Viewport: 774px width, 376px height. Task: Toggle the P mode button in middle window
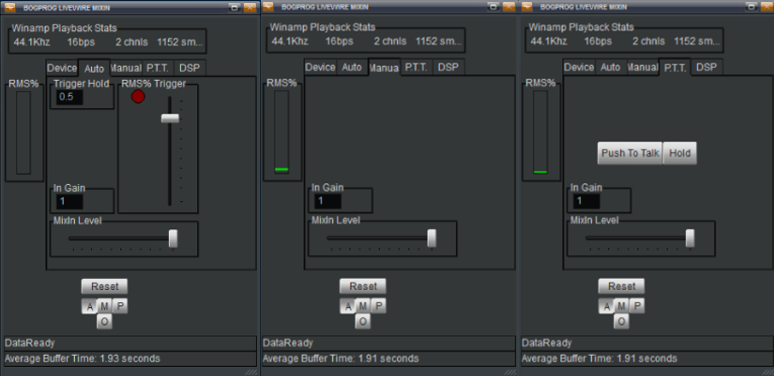tap(379, 306)
